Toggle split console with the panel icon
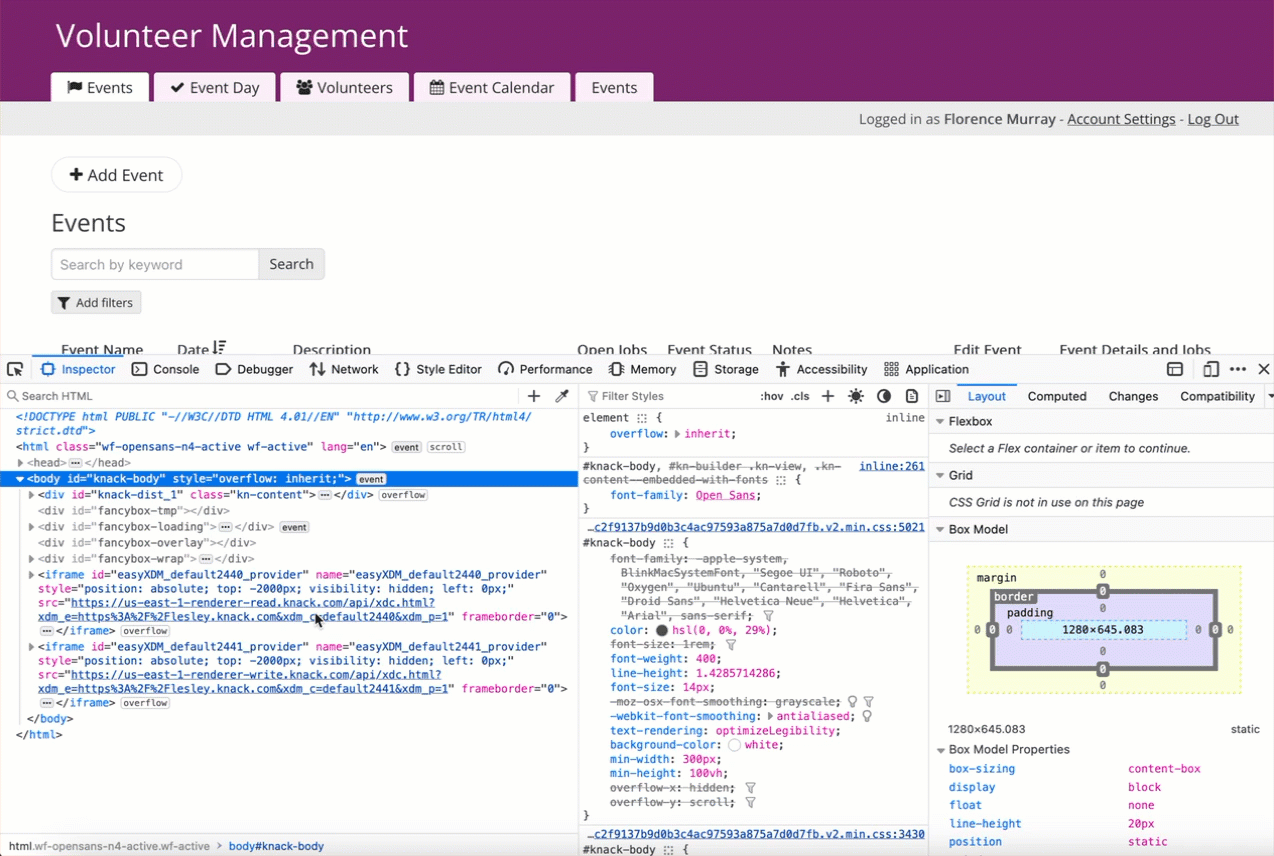The width and height of the screenshot is (1274, 856). 1175,369
